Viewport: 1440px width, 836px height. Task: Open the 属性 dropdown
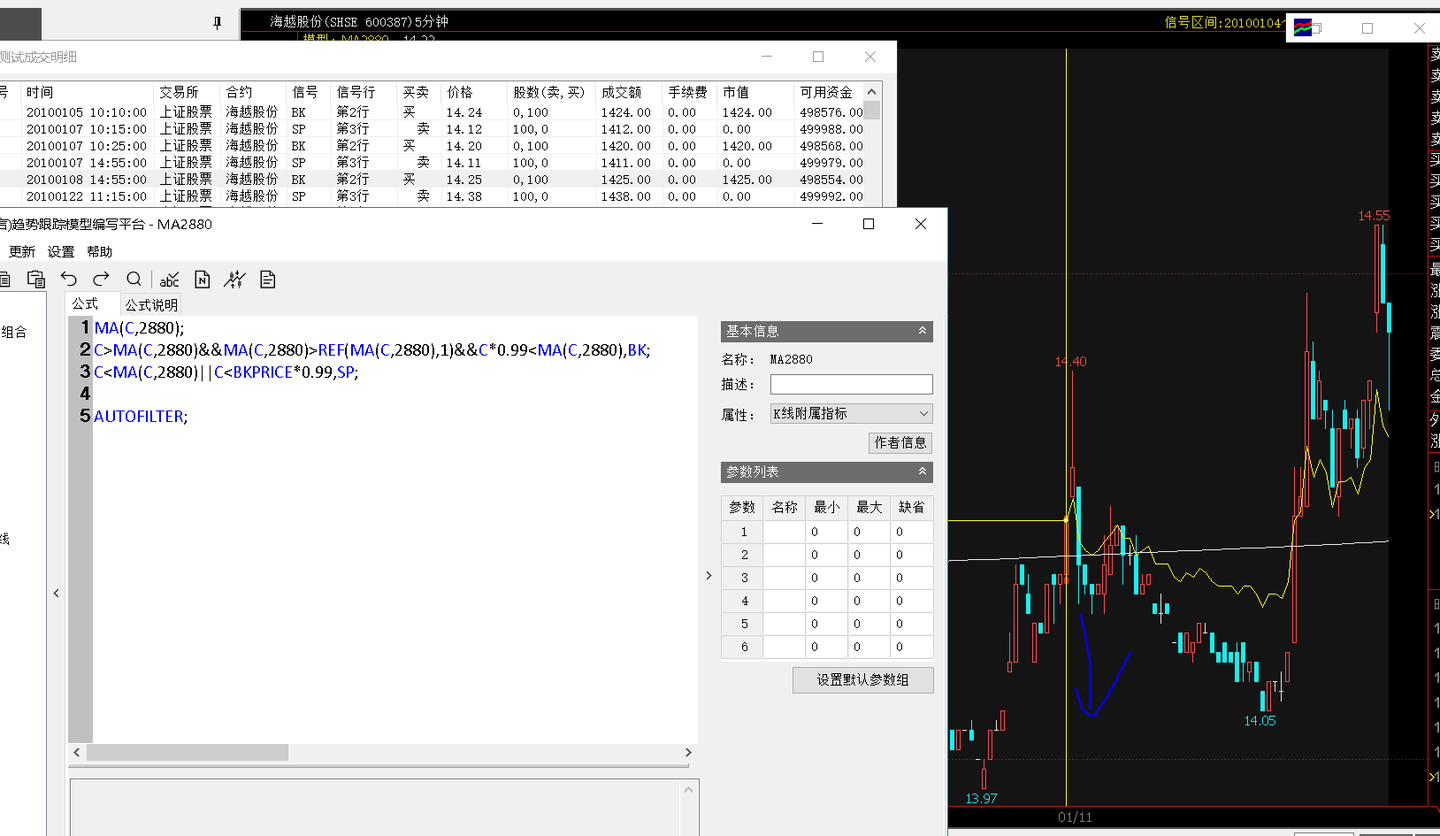pyautogui.click(x=851, y=413)
